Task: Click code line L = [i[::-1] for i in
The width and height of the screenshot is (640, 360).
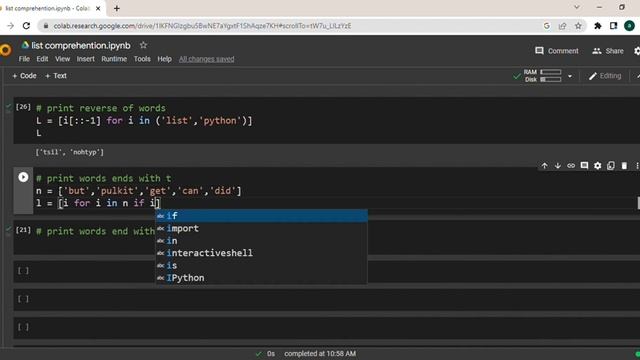Action: click(144, 121)
